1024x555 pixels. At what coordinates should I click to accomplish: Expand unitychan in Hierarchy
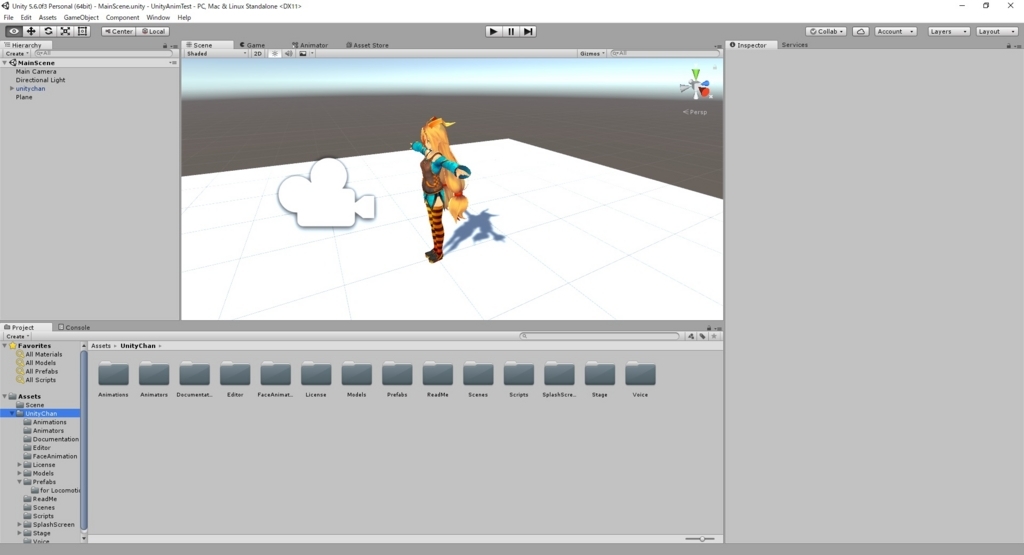click(12, 88)
